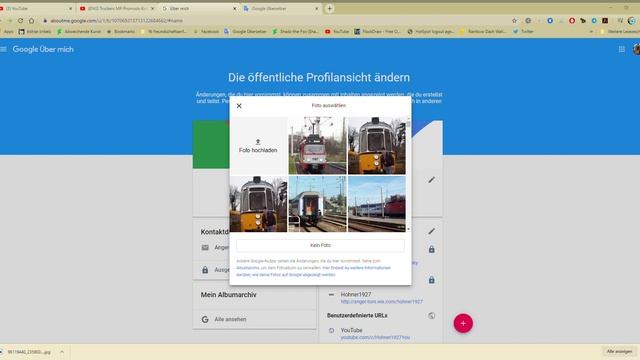Click the Kein Foto button
Screen dimensions: 640x360
(320, 245)
